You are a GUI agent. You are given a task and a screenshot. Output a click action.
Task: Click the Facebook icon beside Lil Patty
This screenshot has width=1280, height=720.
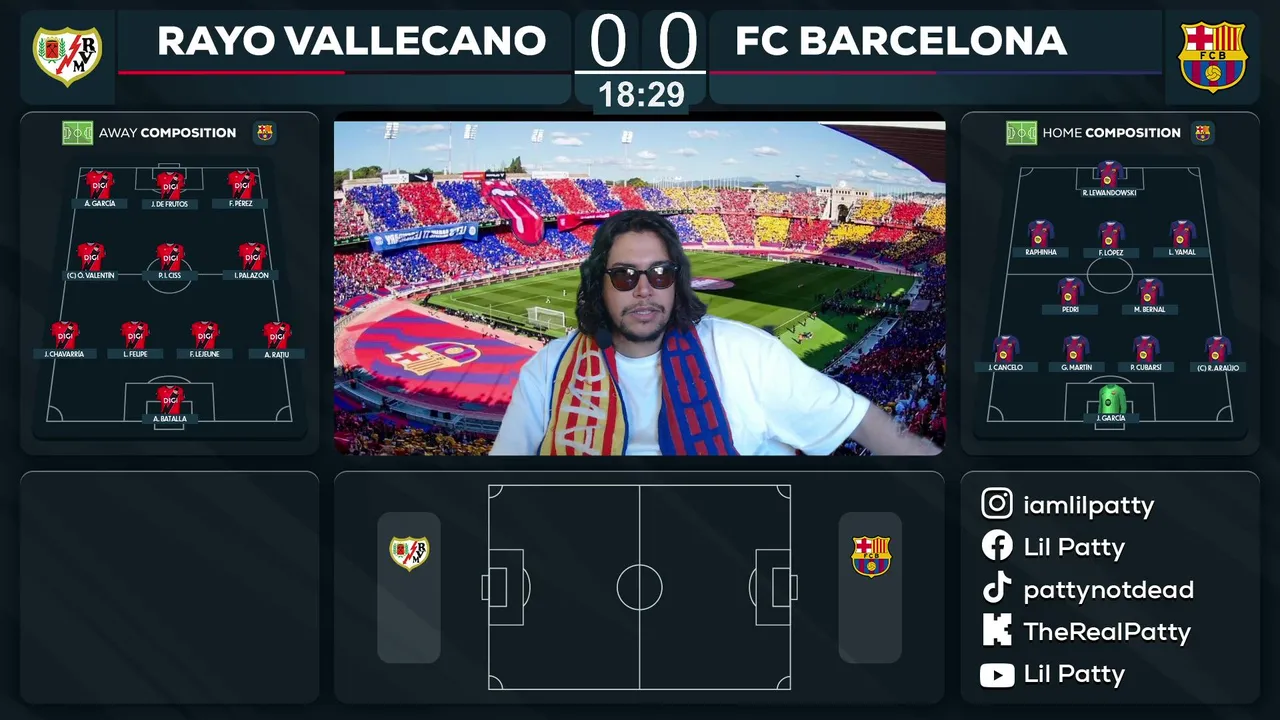pyautogui.click(x=997, y=546)
